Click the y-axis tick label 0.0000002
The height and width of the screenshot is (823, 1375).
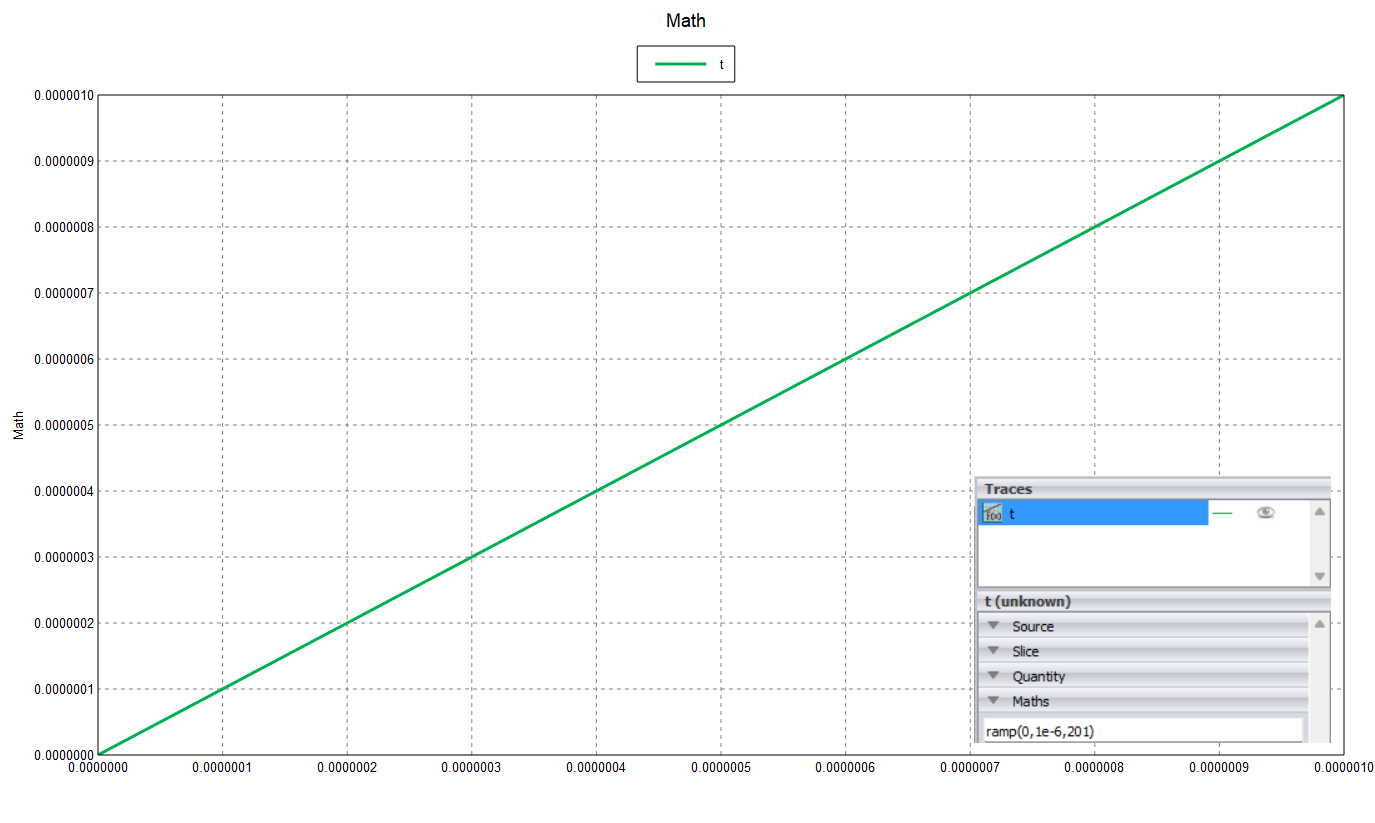coord(64,623)
